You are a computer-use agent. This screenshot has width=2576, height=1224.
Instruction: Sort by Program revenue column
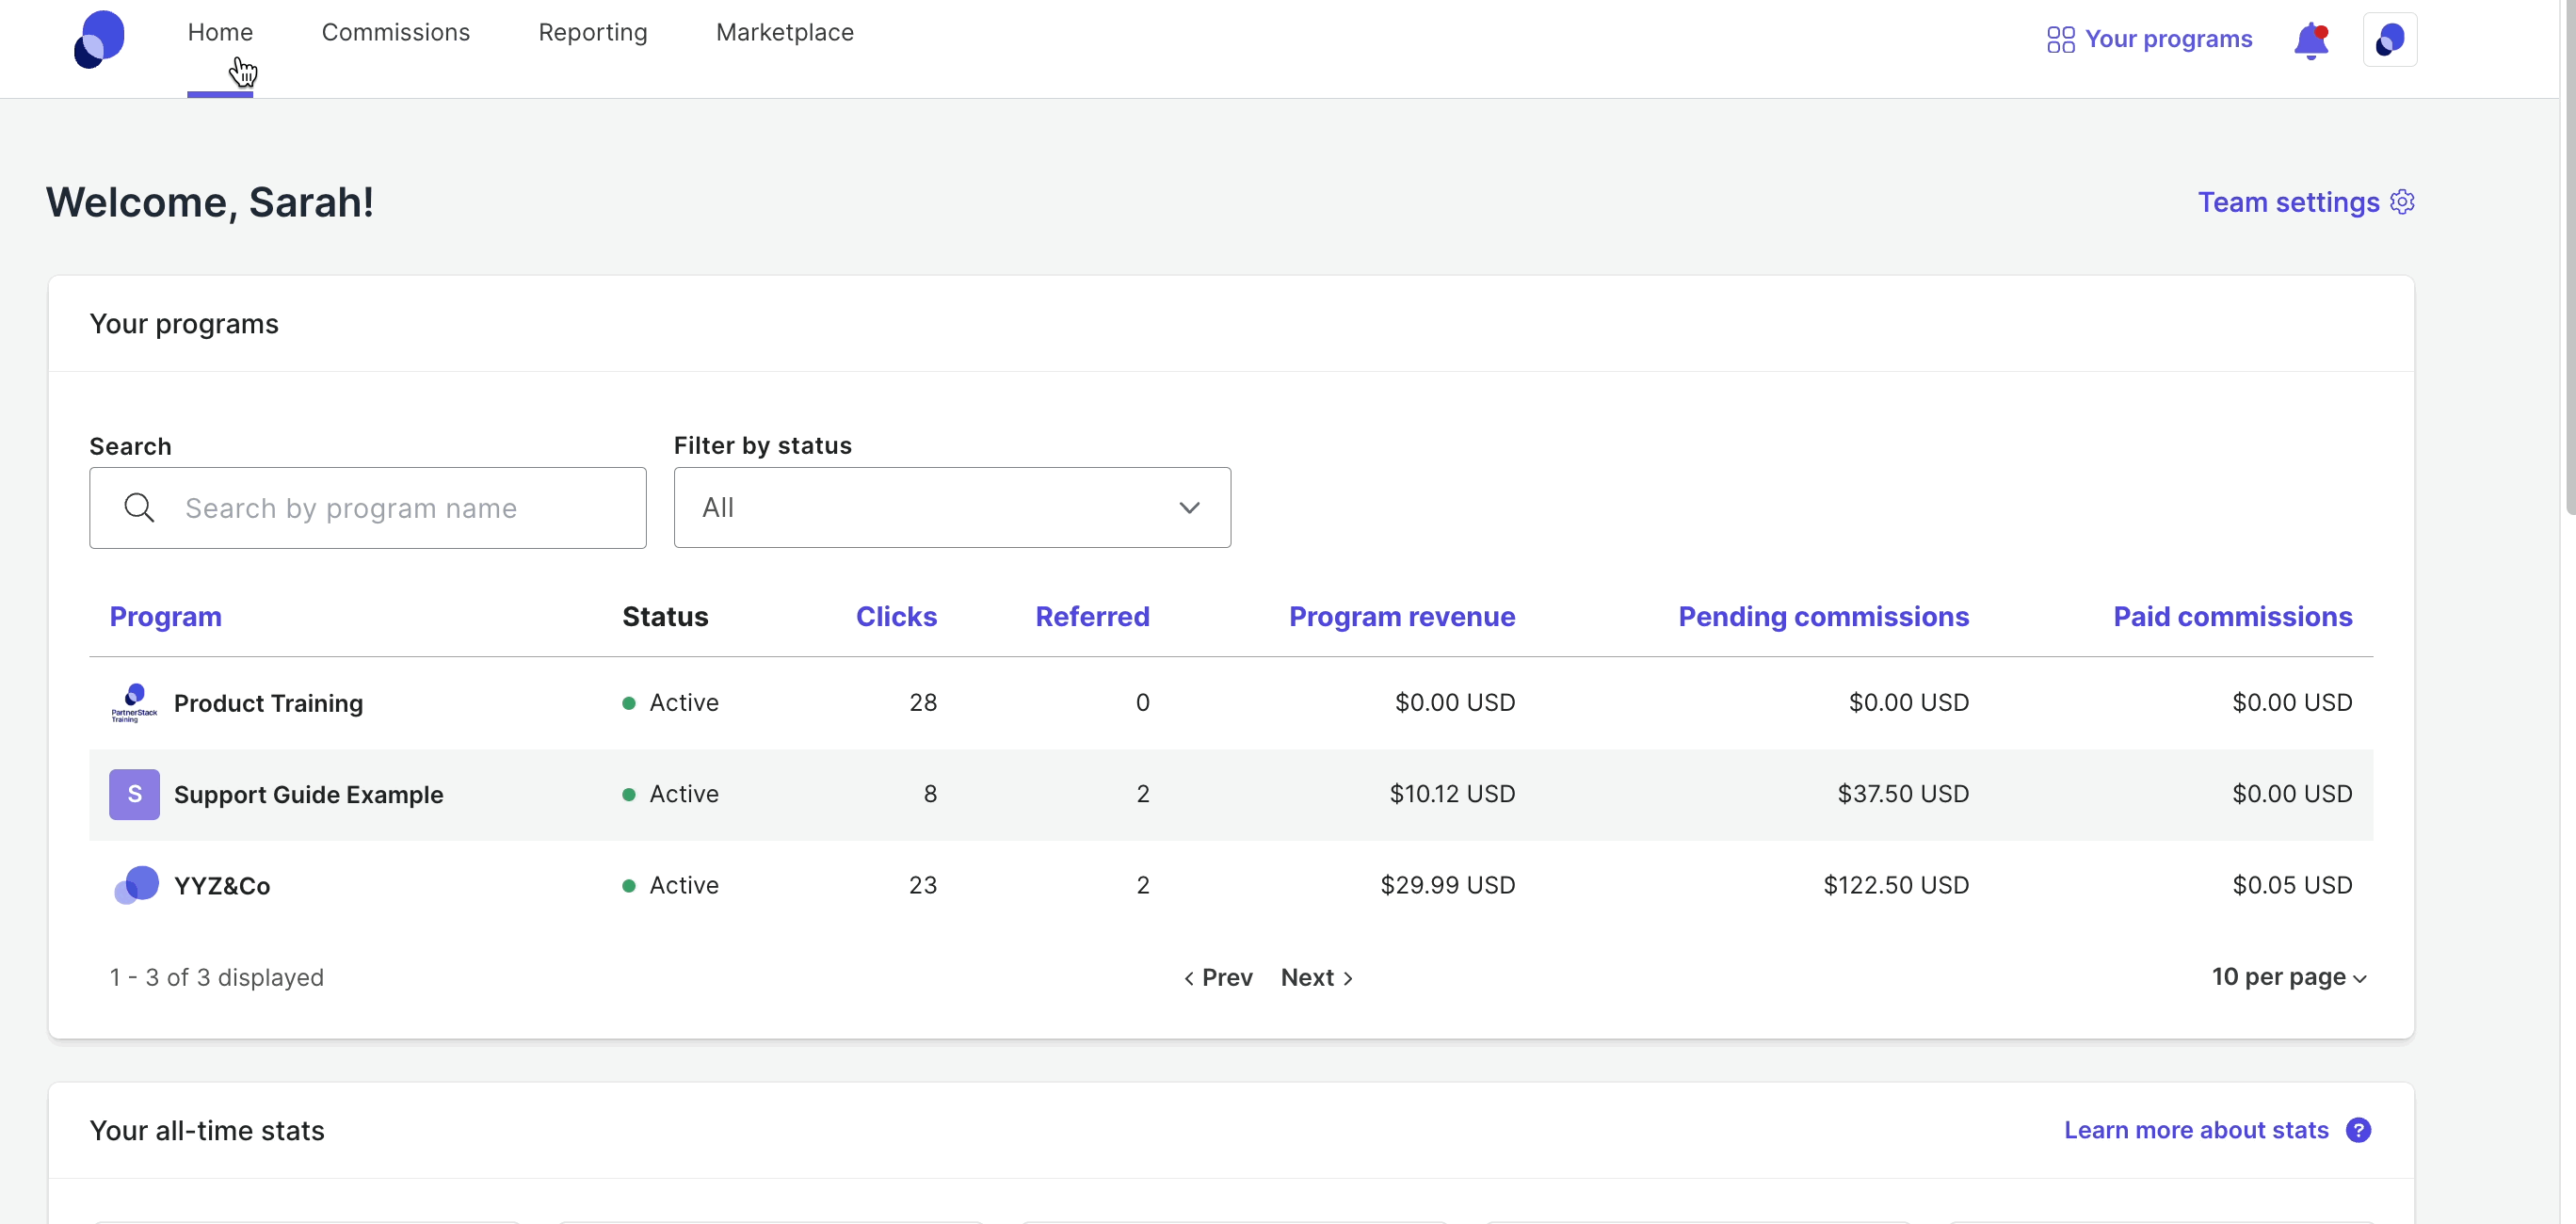tap(1402, 616)
